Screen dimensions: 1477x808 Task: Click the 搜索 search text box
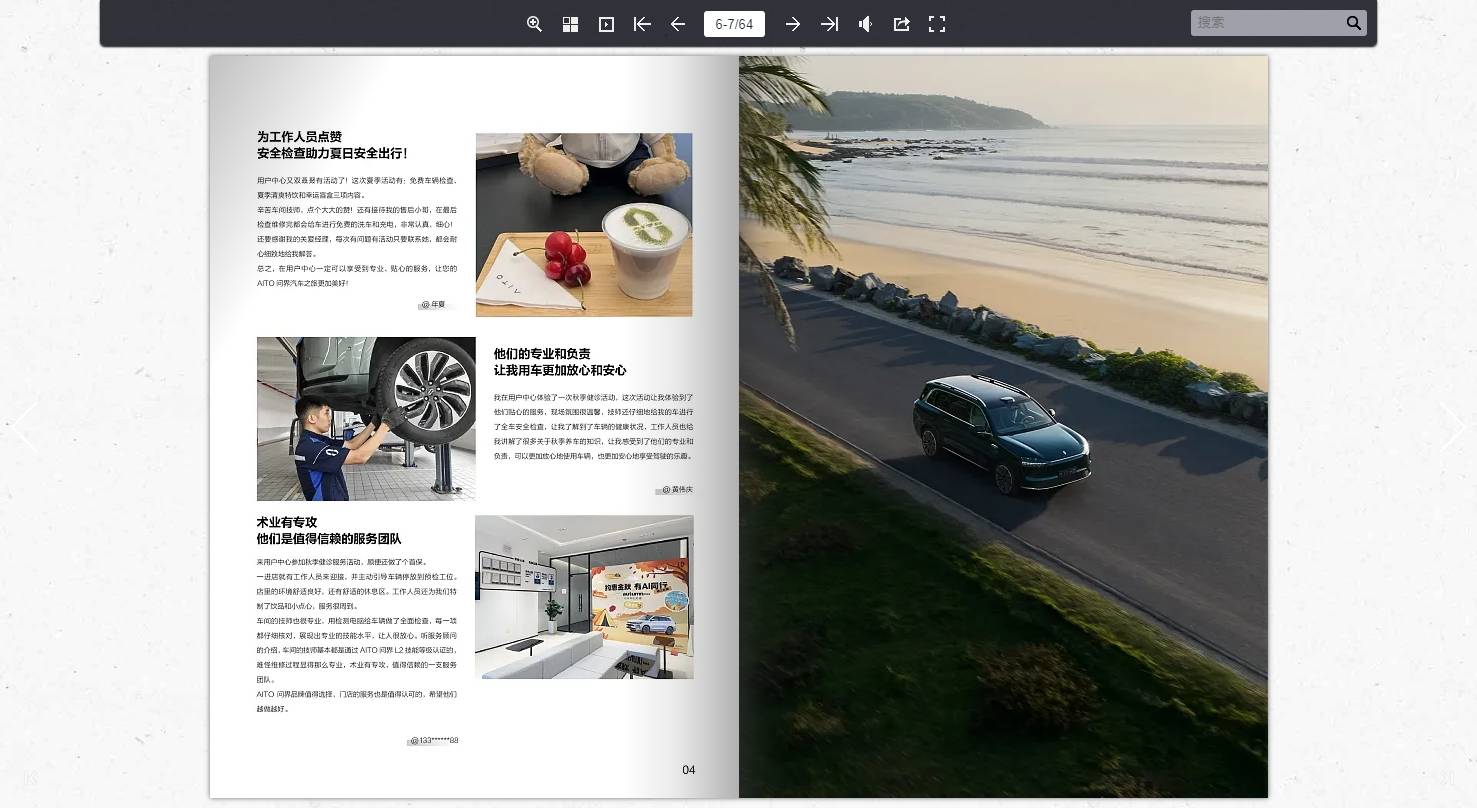[1266, 23]
